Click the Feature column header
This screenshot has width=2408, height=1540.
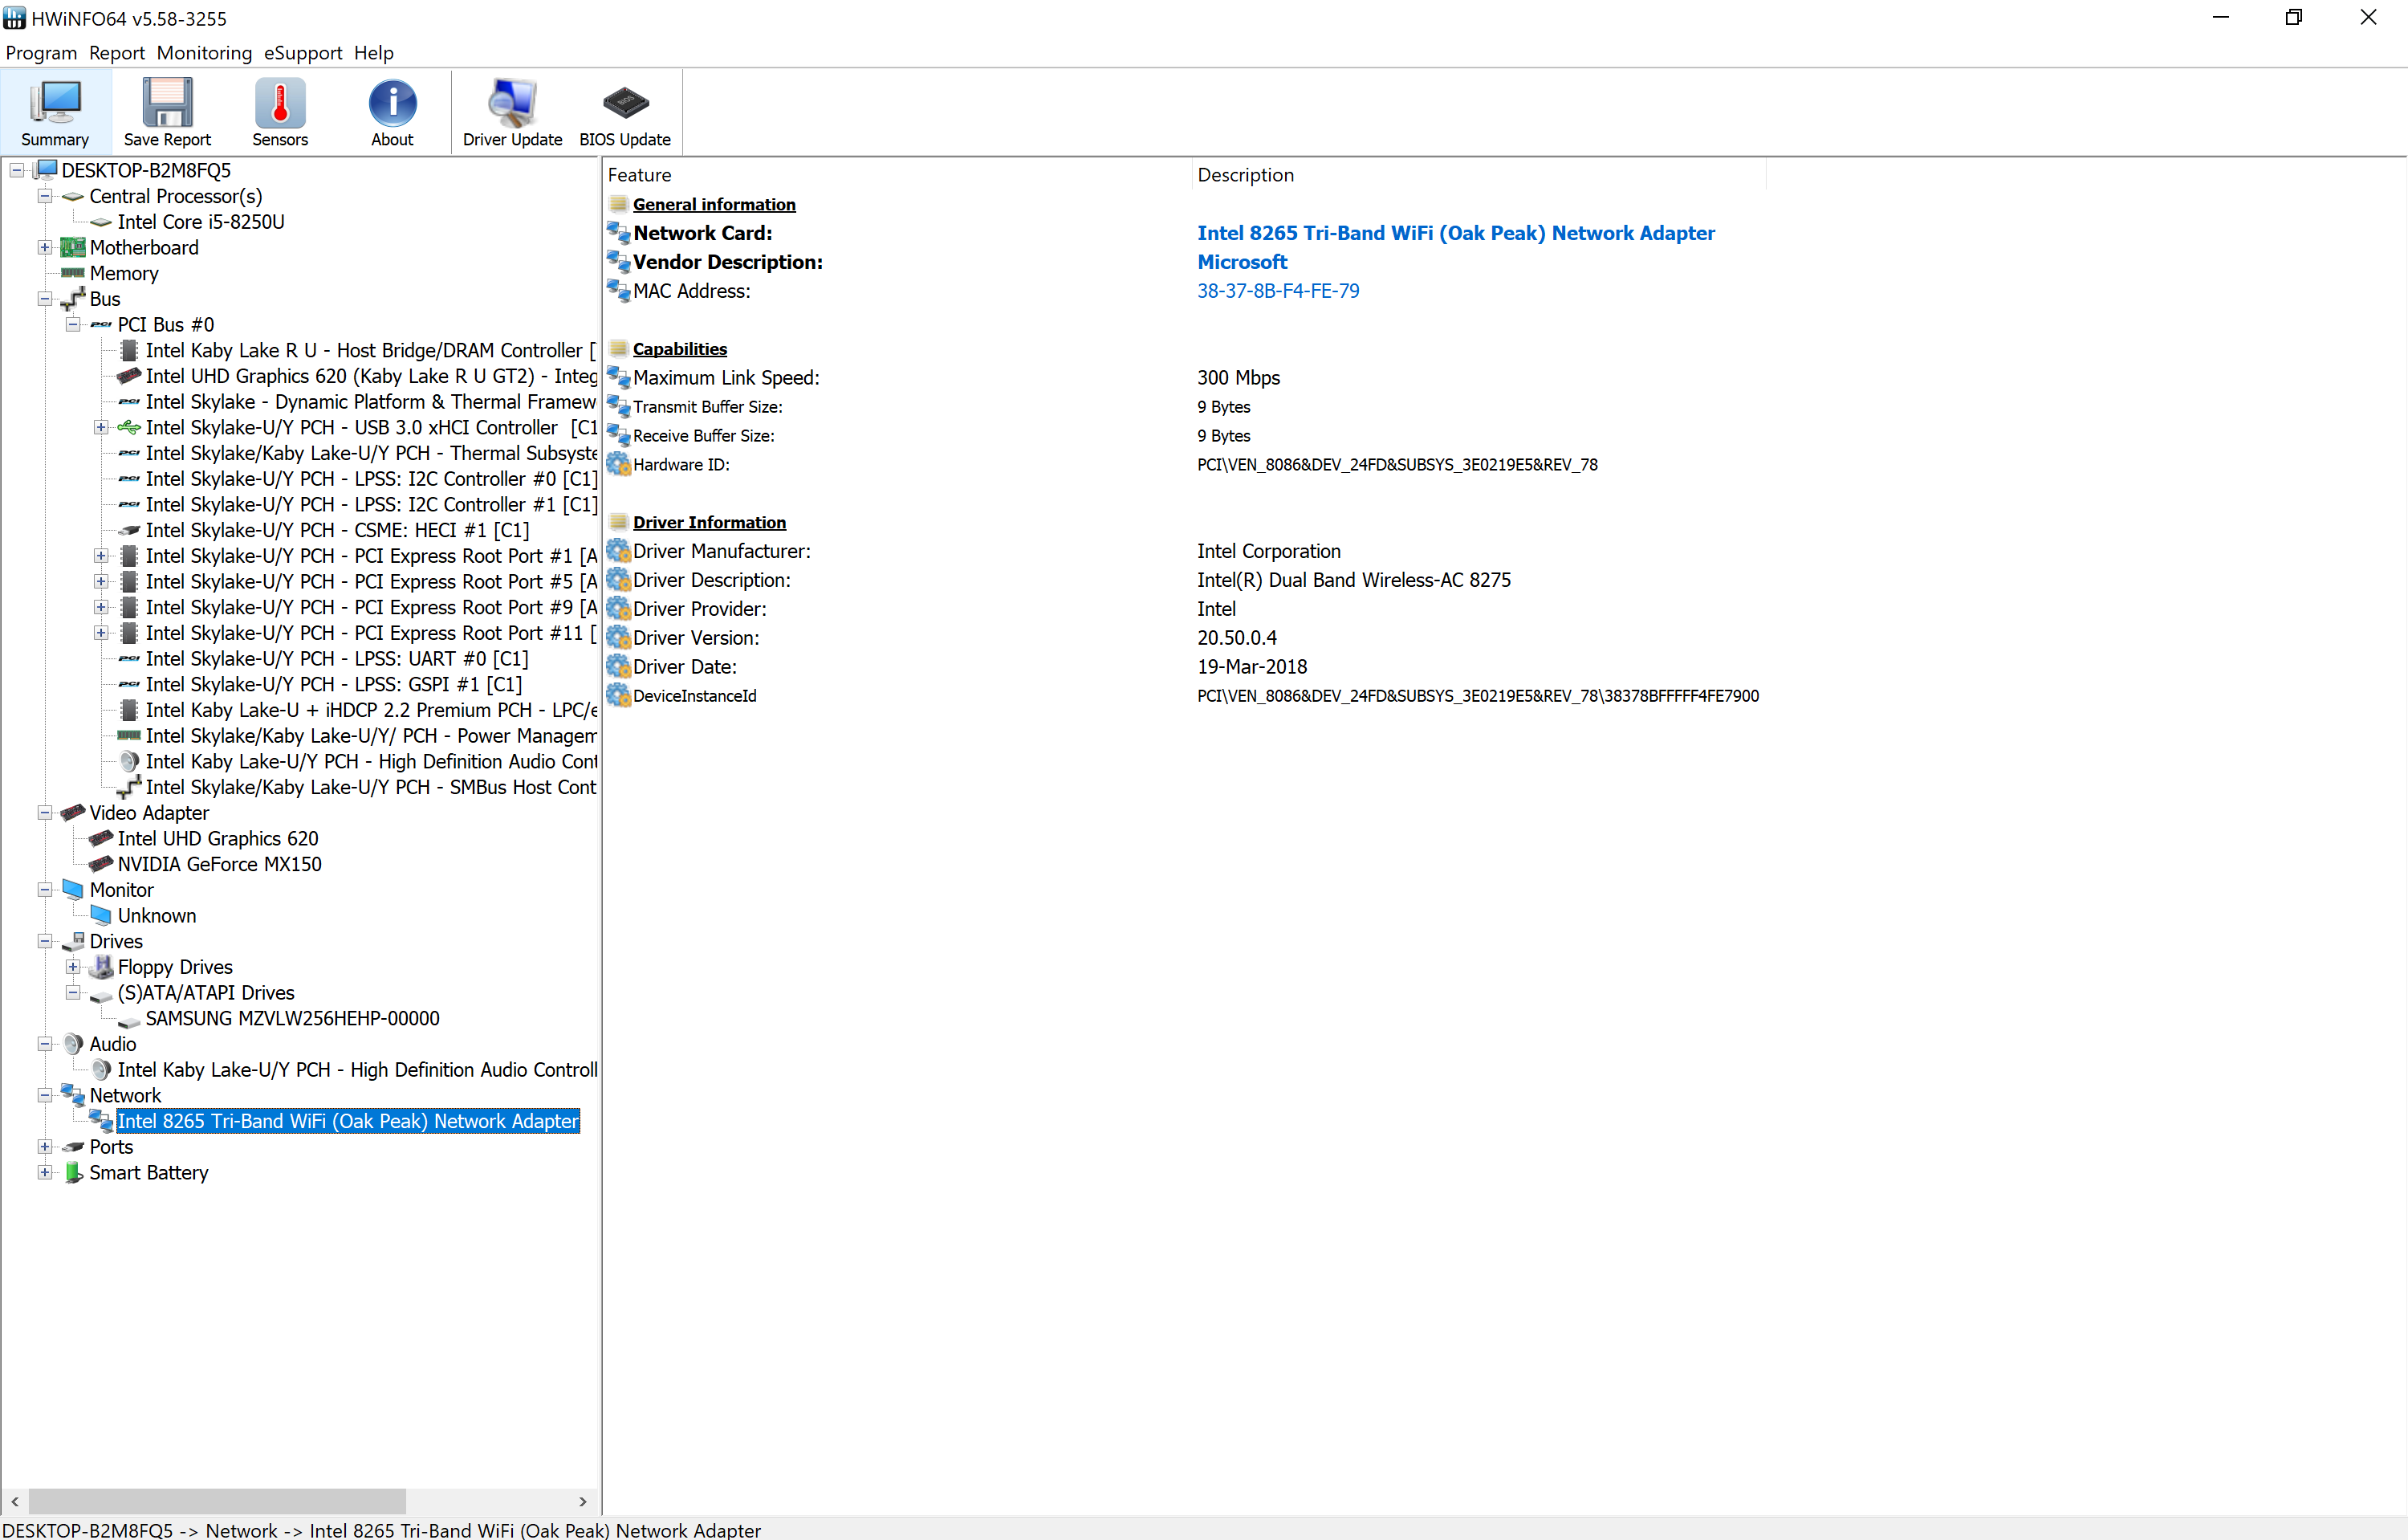(898, 175)
